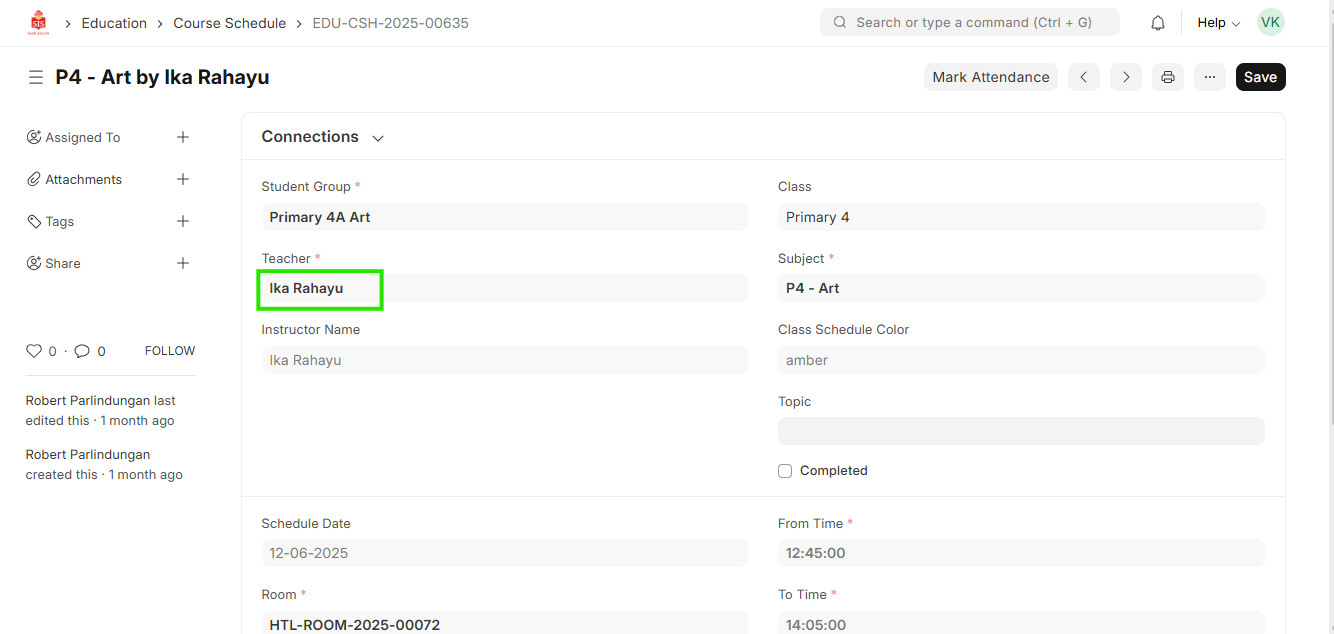
Task: Save the course schedule
Action: [1260, 77]
